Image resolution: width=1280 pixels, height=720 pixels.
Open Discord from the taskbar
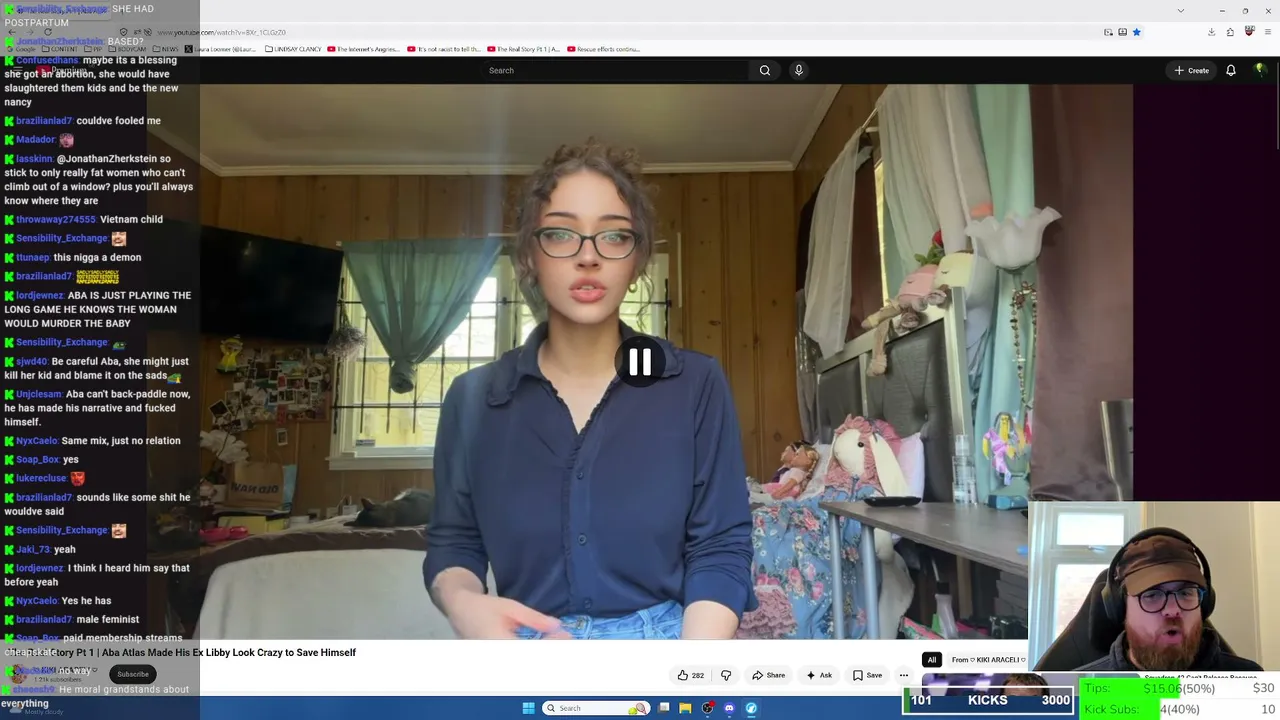point(729,708)
